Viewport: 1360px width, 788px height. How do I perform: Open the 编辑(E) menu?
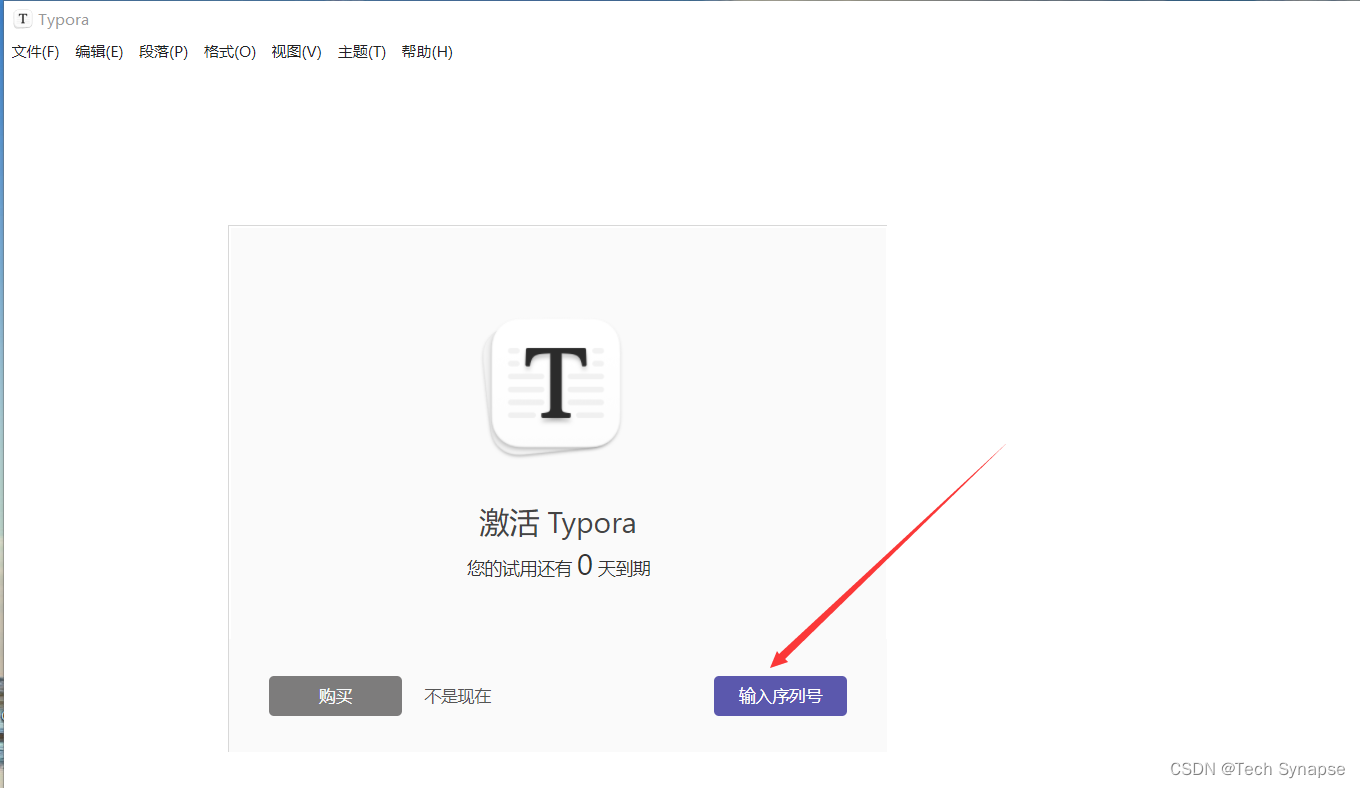pos(99,52)
